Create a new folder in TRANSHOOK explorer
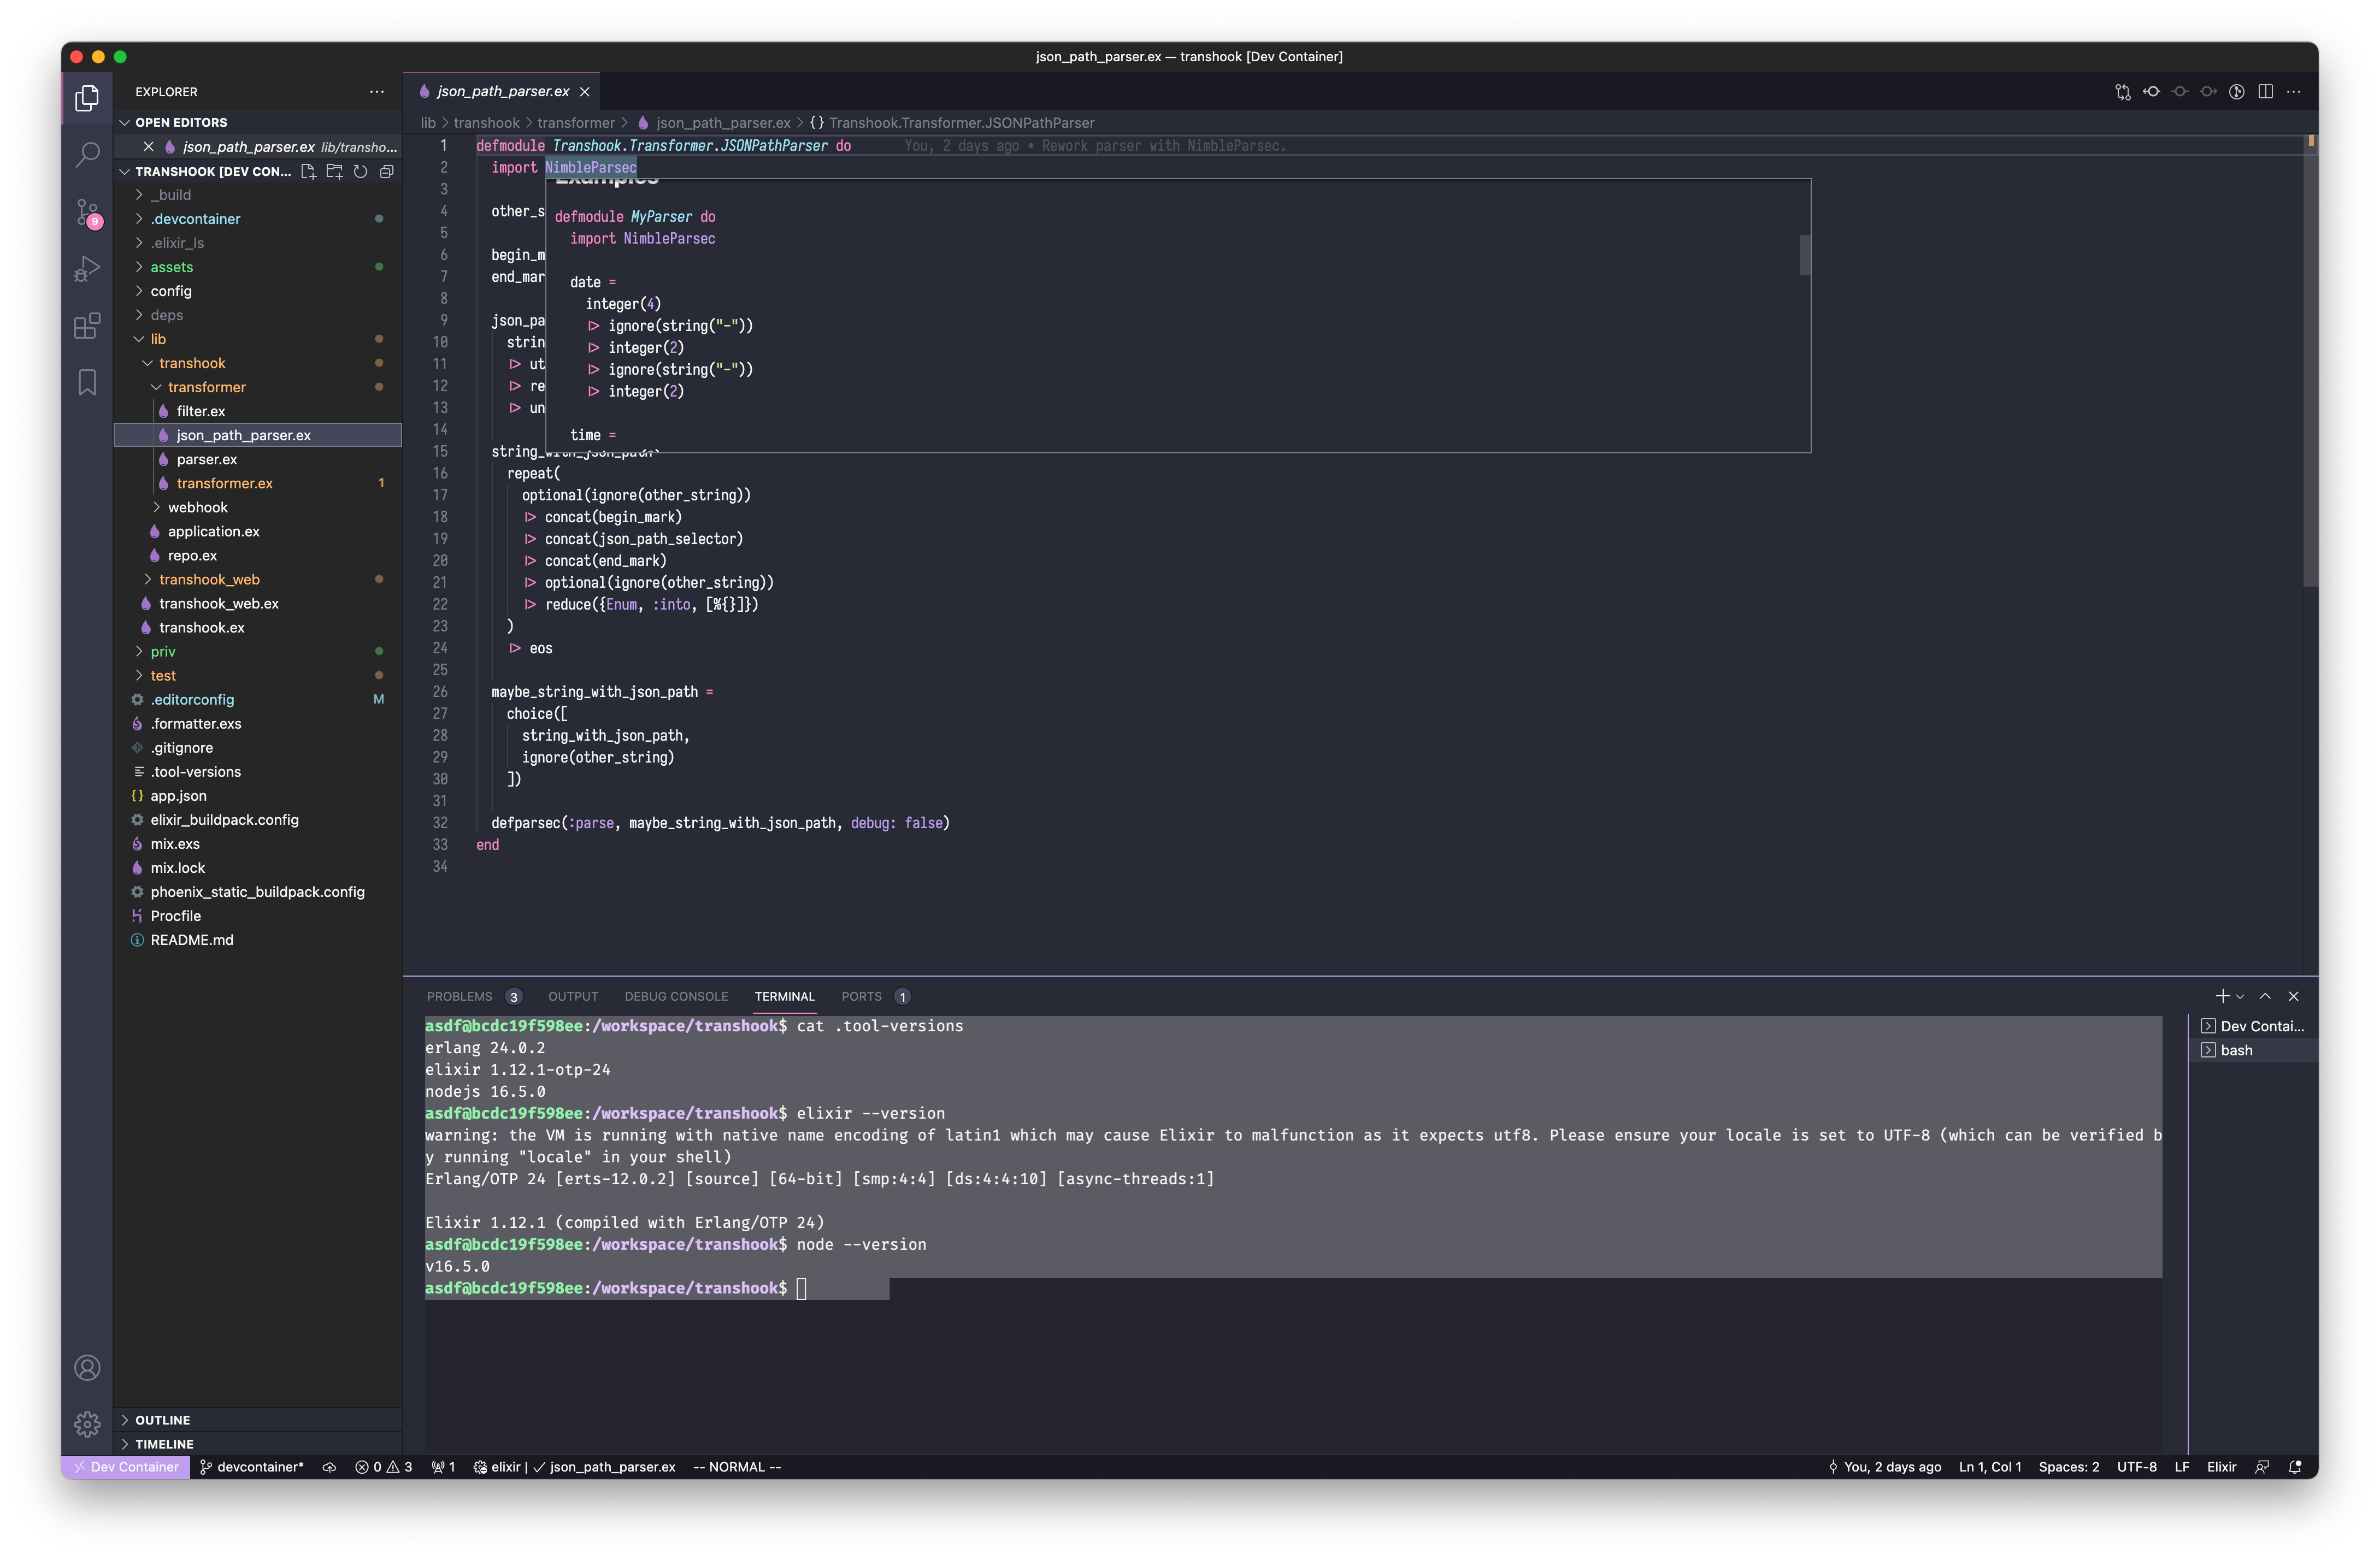The width and height of the screenshot is (2380, 1560). pyautogui.click(x=334, y=171)
